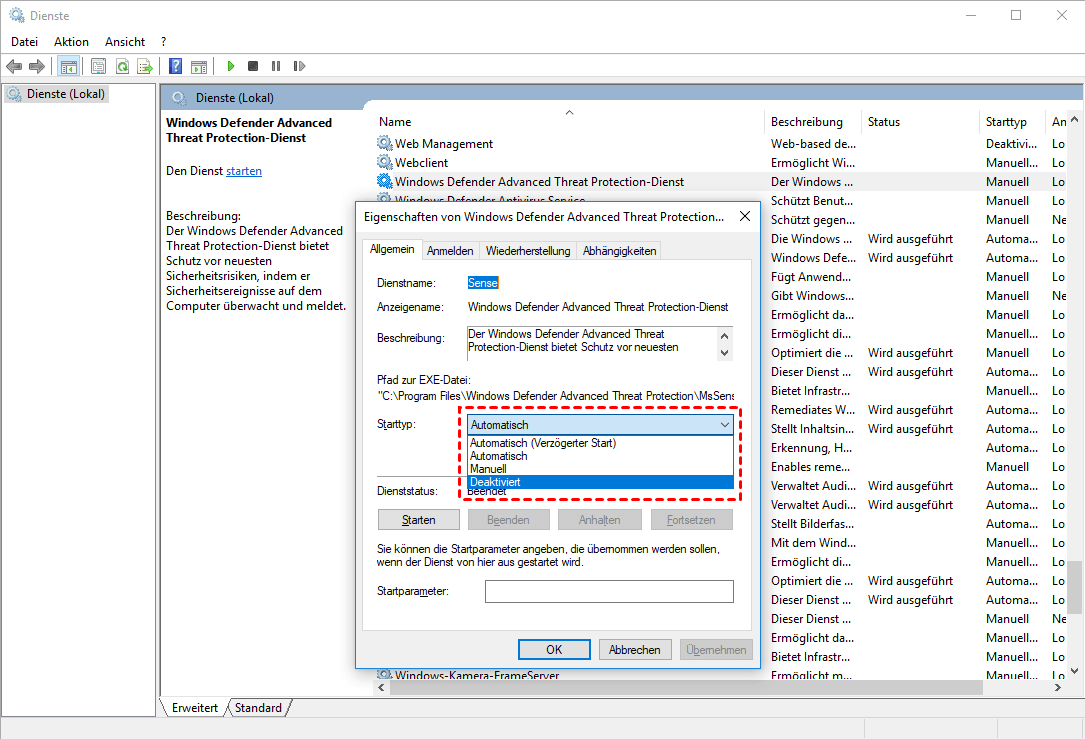Click 'Erkennung, H...' description cell

pos(811,448)
